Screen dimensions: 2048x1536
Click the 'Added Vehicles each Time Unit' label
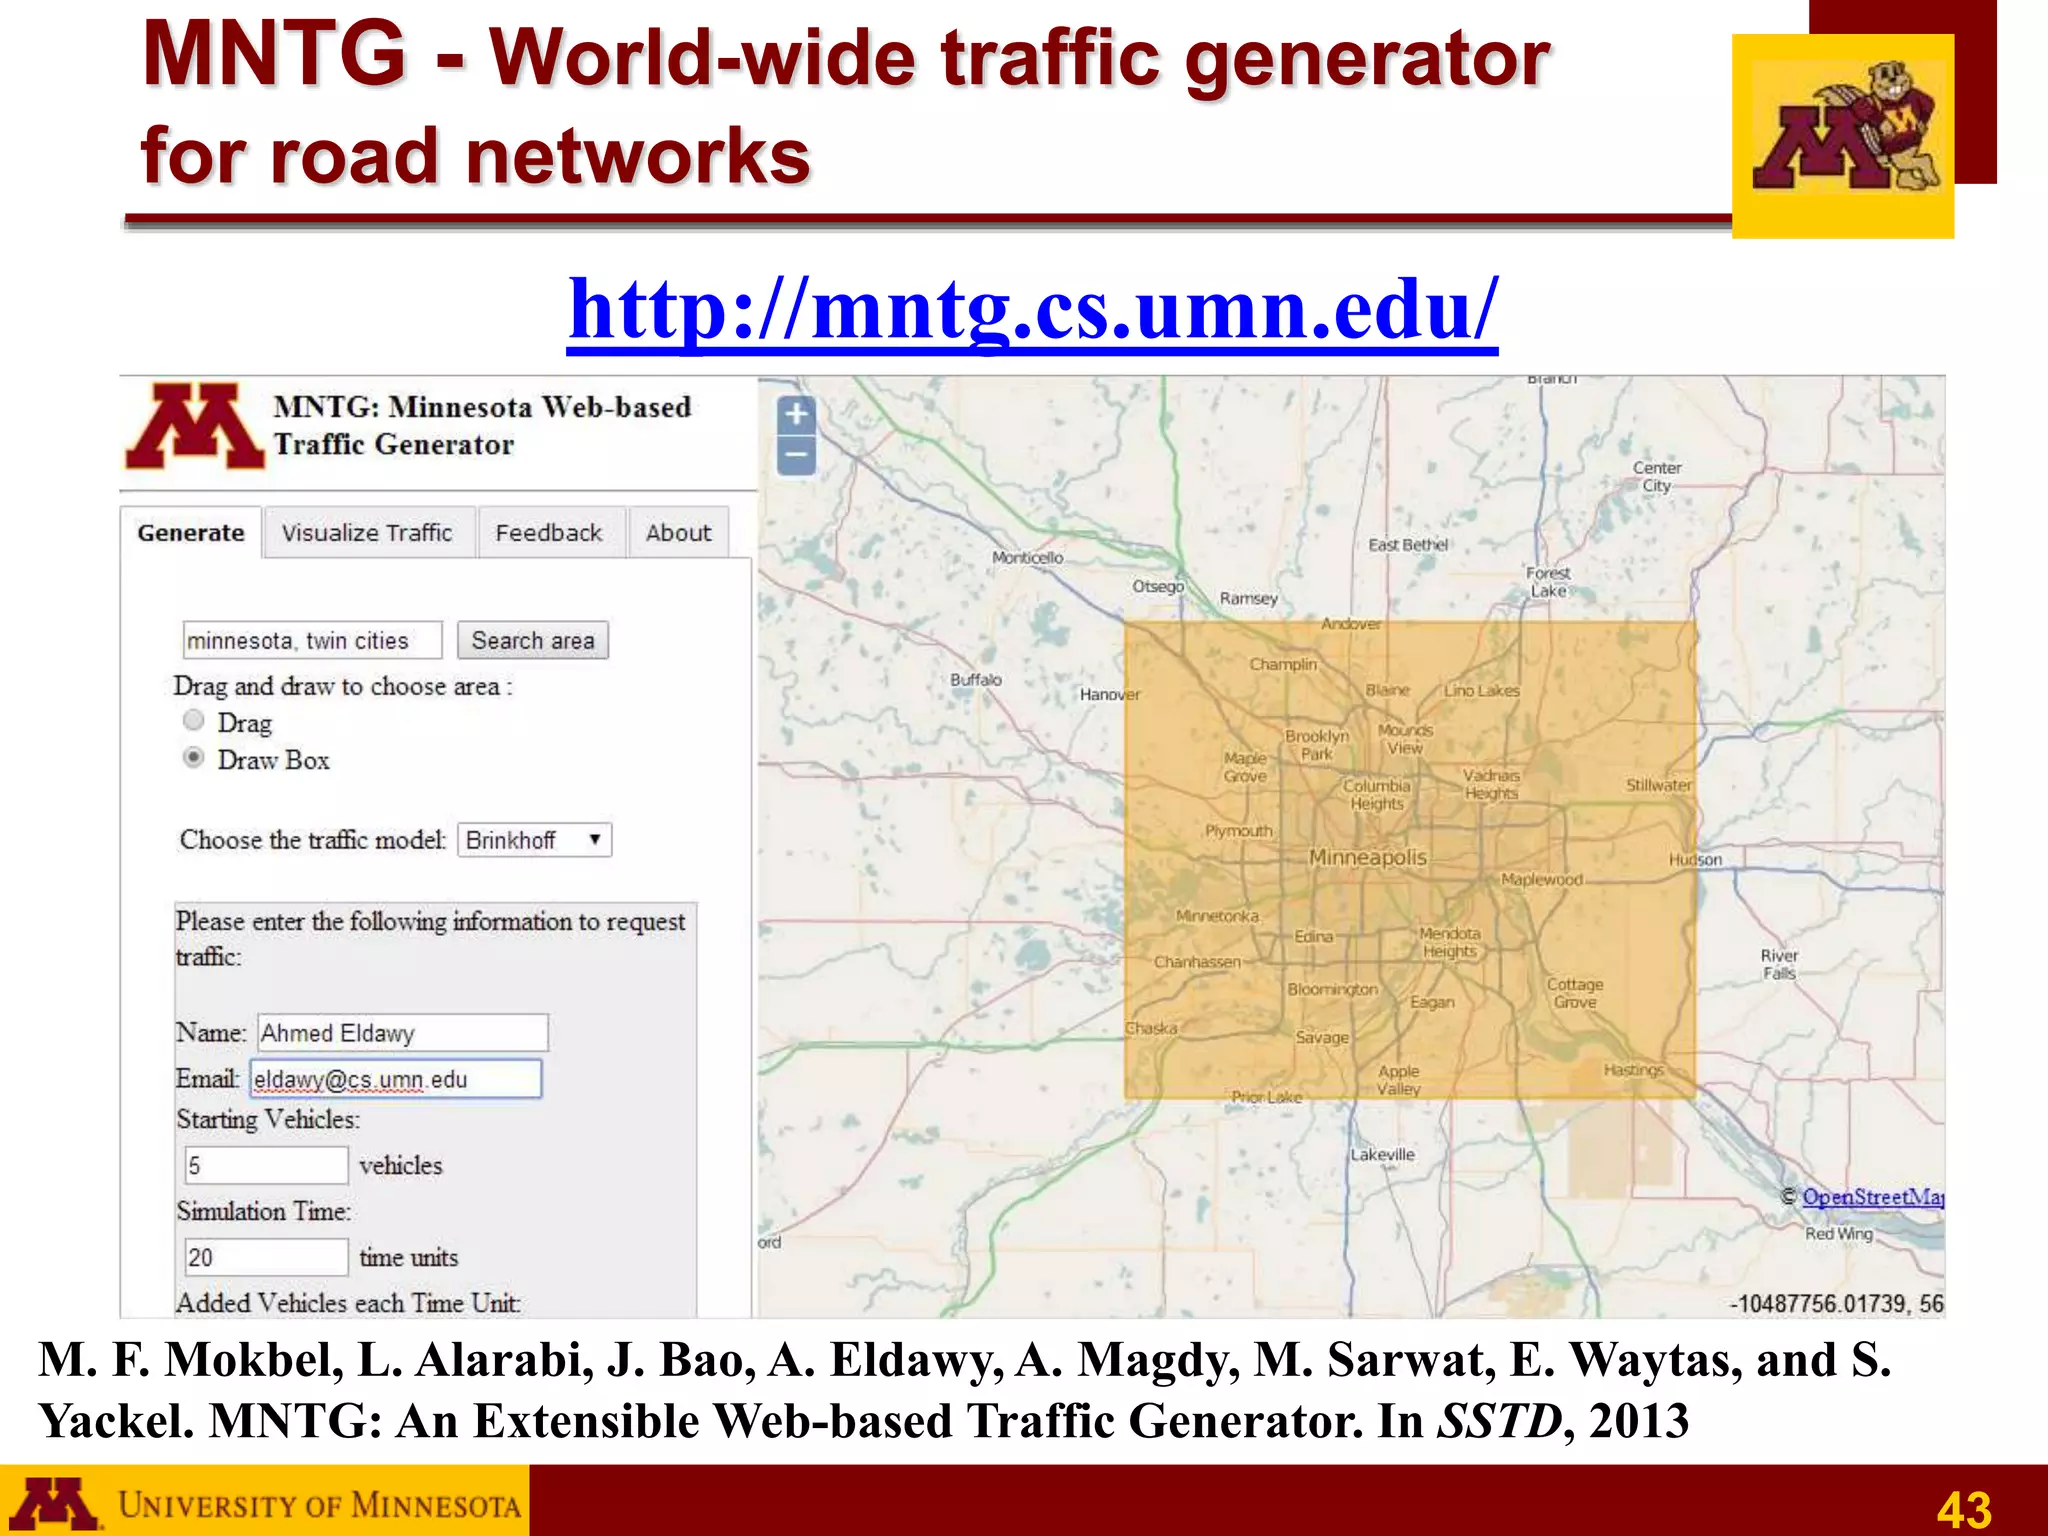pos(349,1303)
